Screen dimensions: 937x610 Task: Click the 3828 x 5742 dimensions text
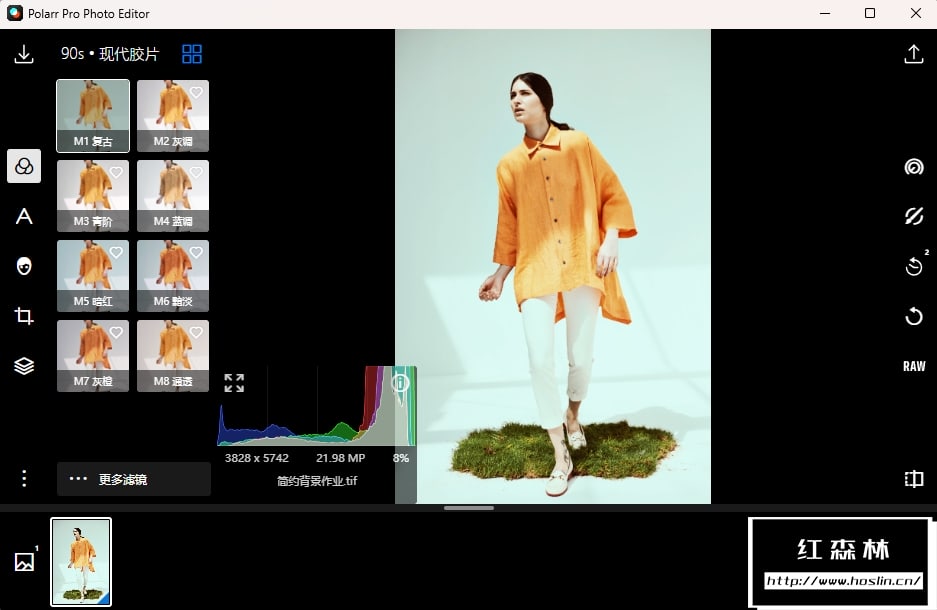(x=256, y=458)
